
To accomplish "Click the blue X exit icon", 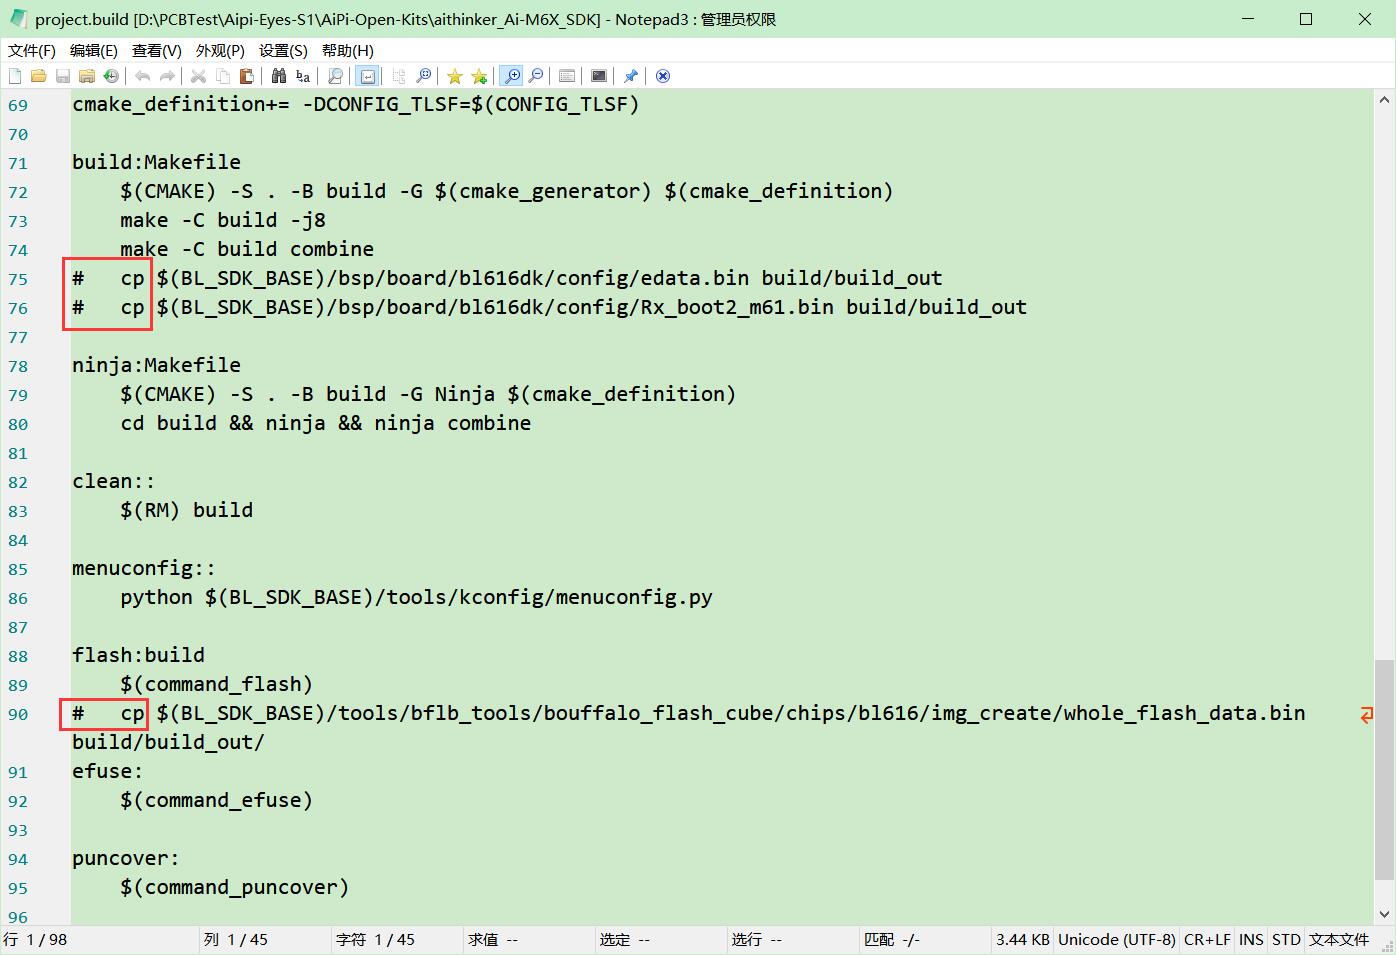I will 662,76.
